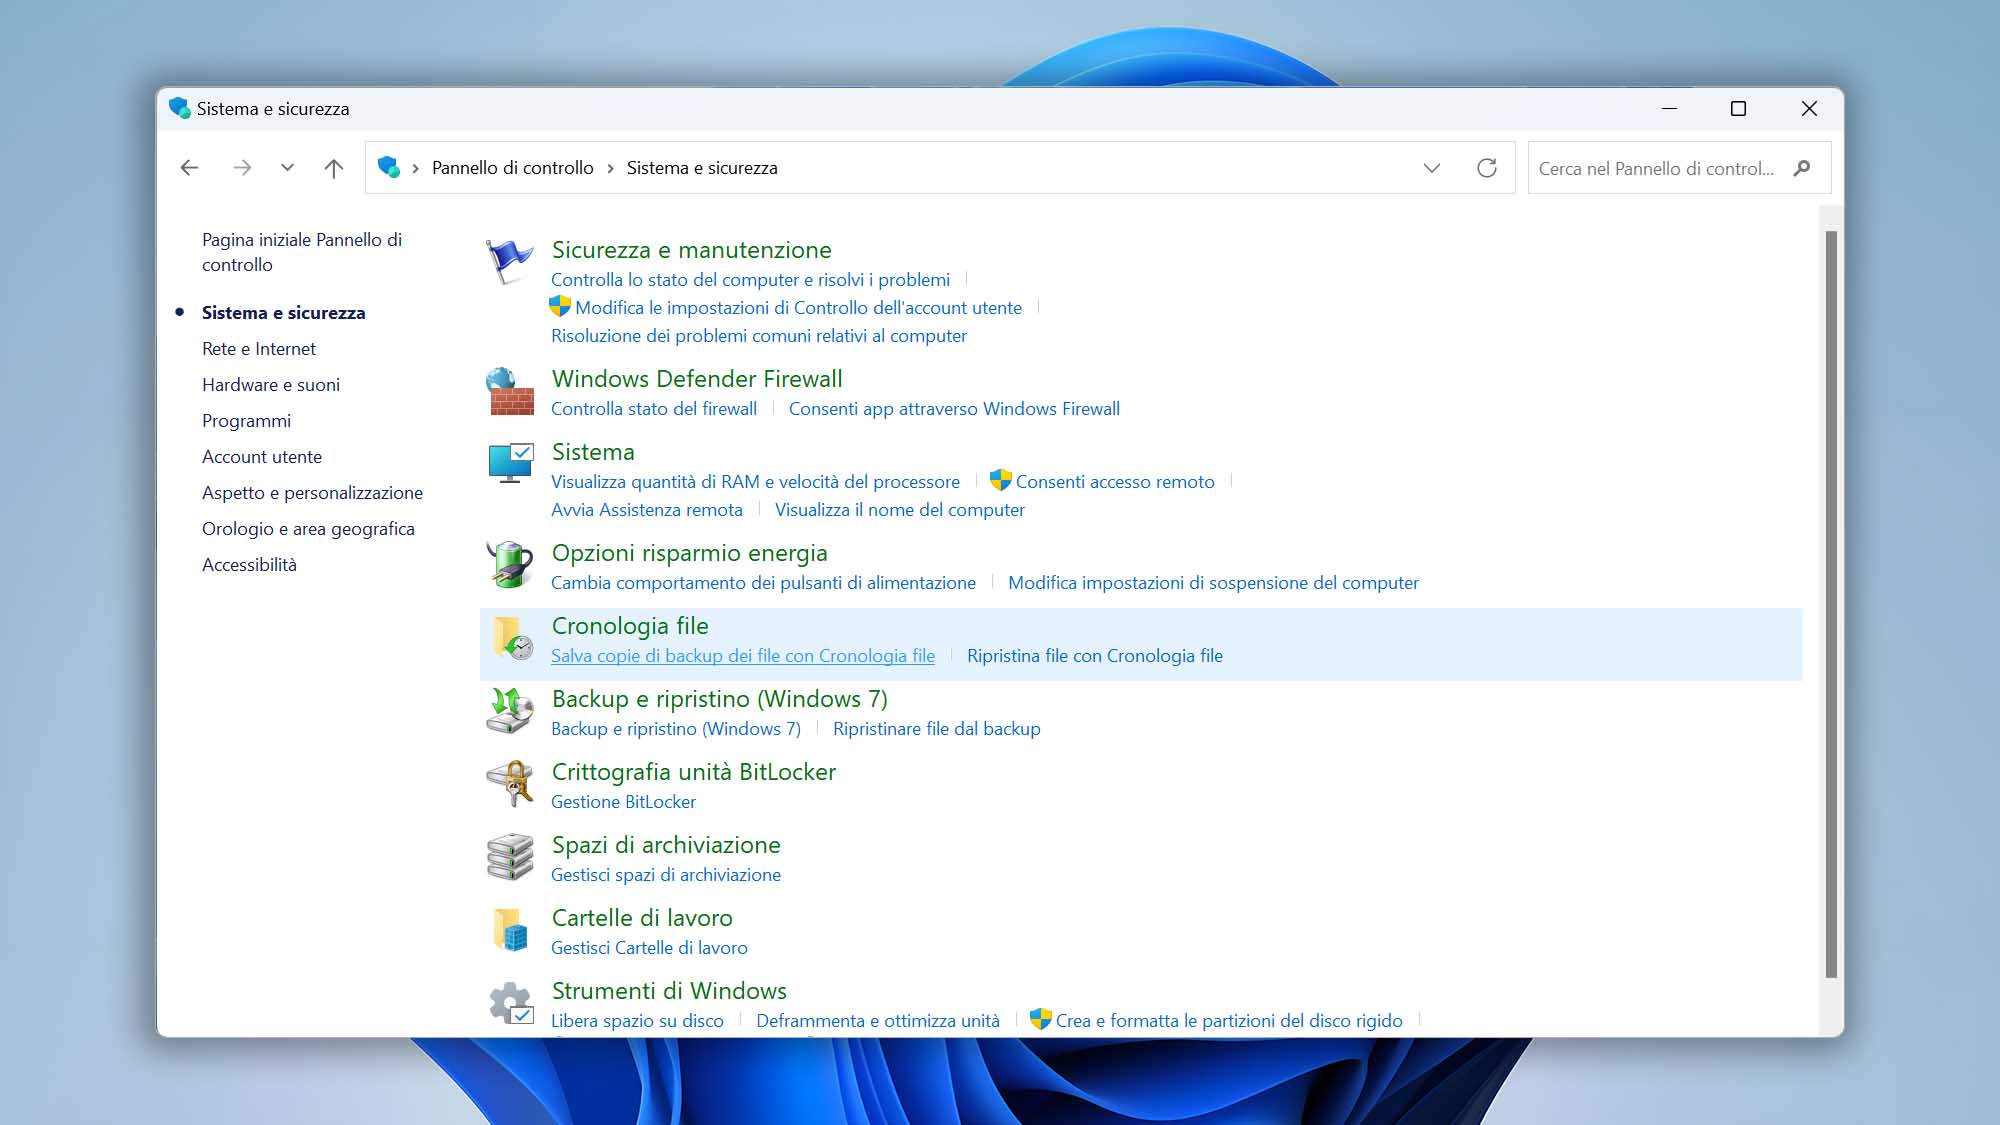Open Pagina iniziale Pannello di controllo
2000x1125 pixels.
[302, 252]
